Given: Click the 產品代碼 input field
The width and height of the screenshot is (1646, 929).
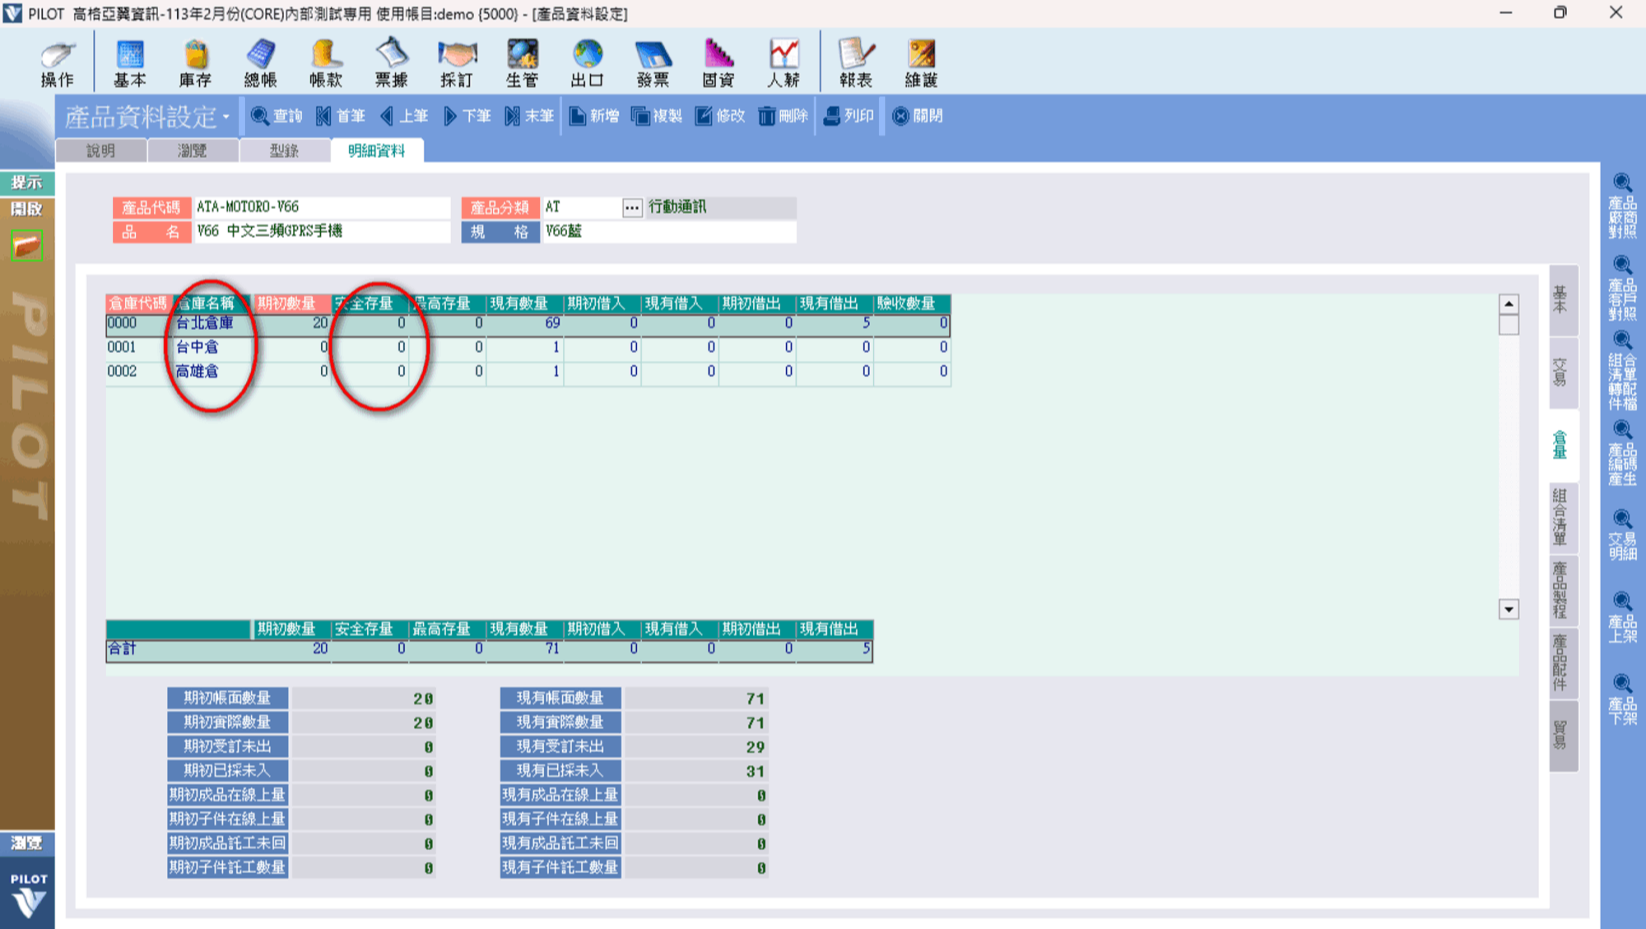Looking at the screenshot, I should (x=321, y=207).
